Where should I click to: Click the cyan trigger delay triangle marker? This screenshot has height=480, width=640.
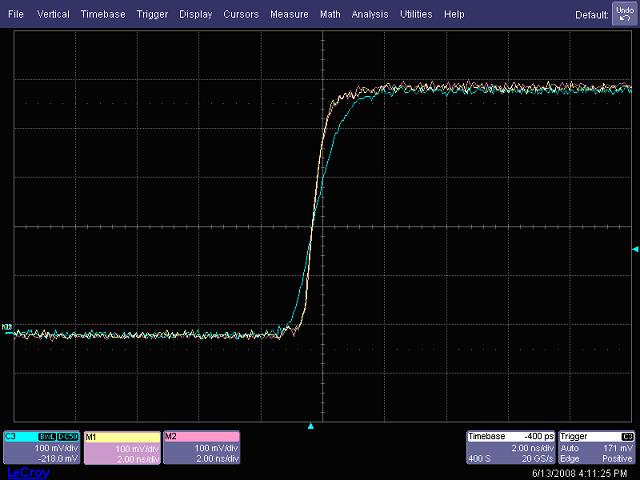tap(311, 426)
